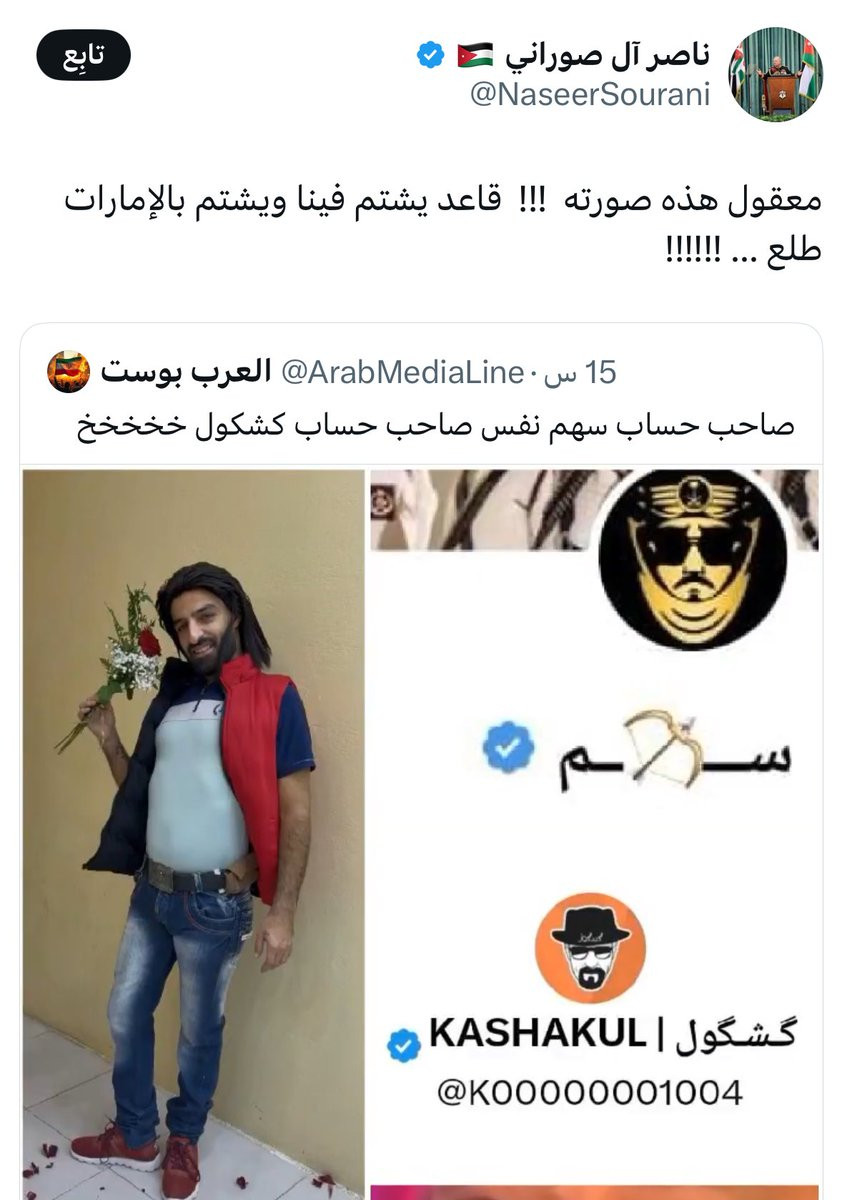842x1200 pixels.
Task: Tap the Jordan flag emoji in name
Action: pyautogui.click(x=474, y=56)
